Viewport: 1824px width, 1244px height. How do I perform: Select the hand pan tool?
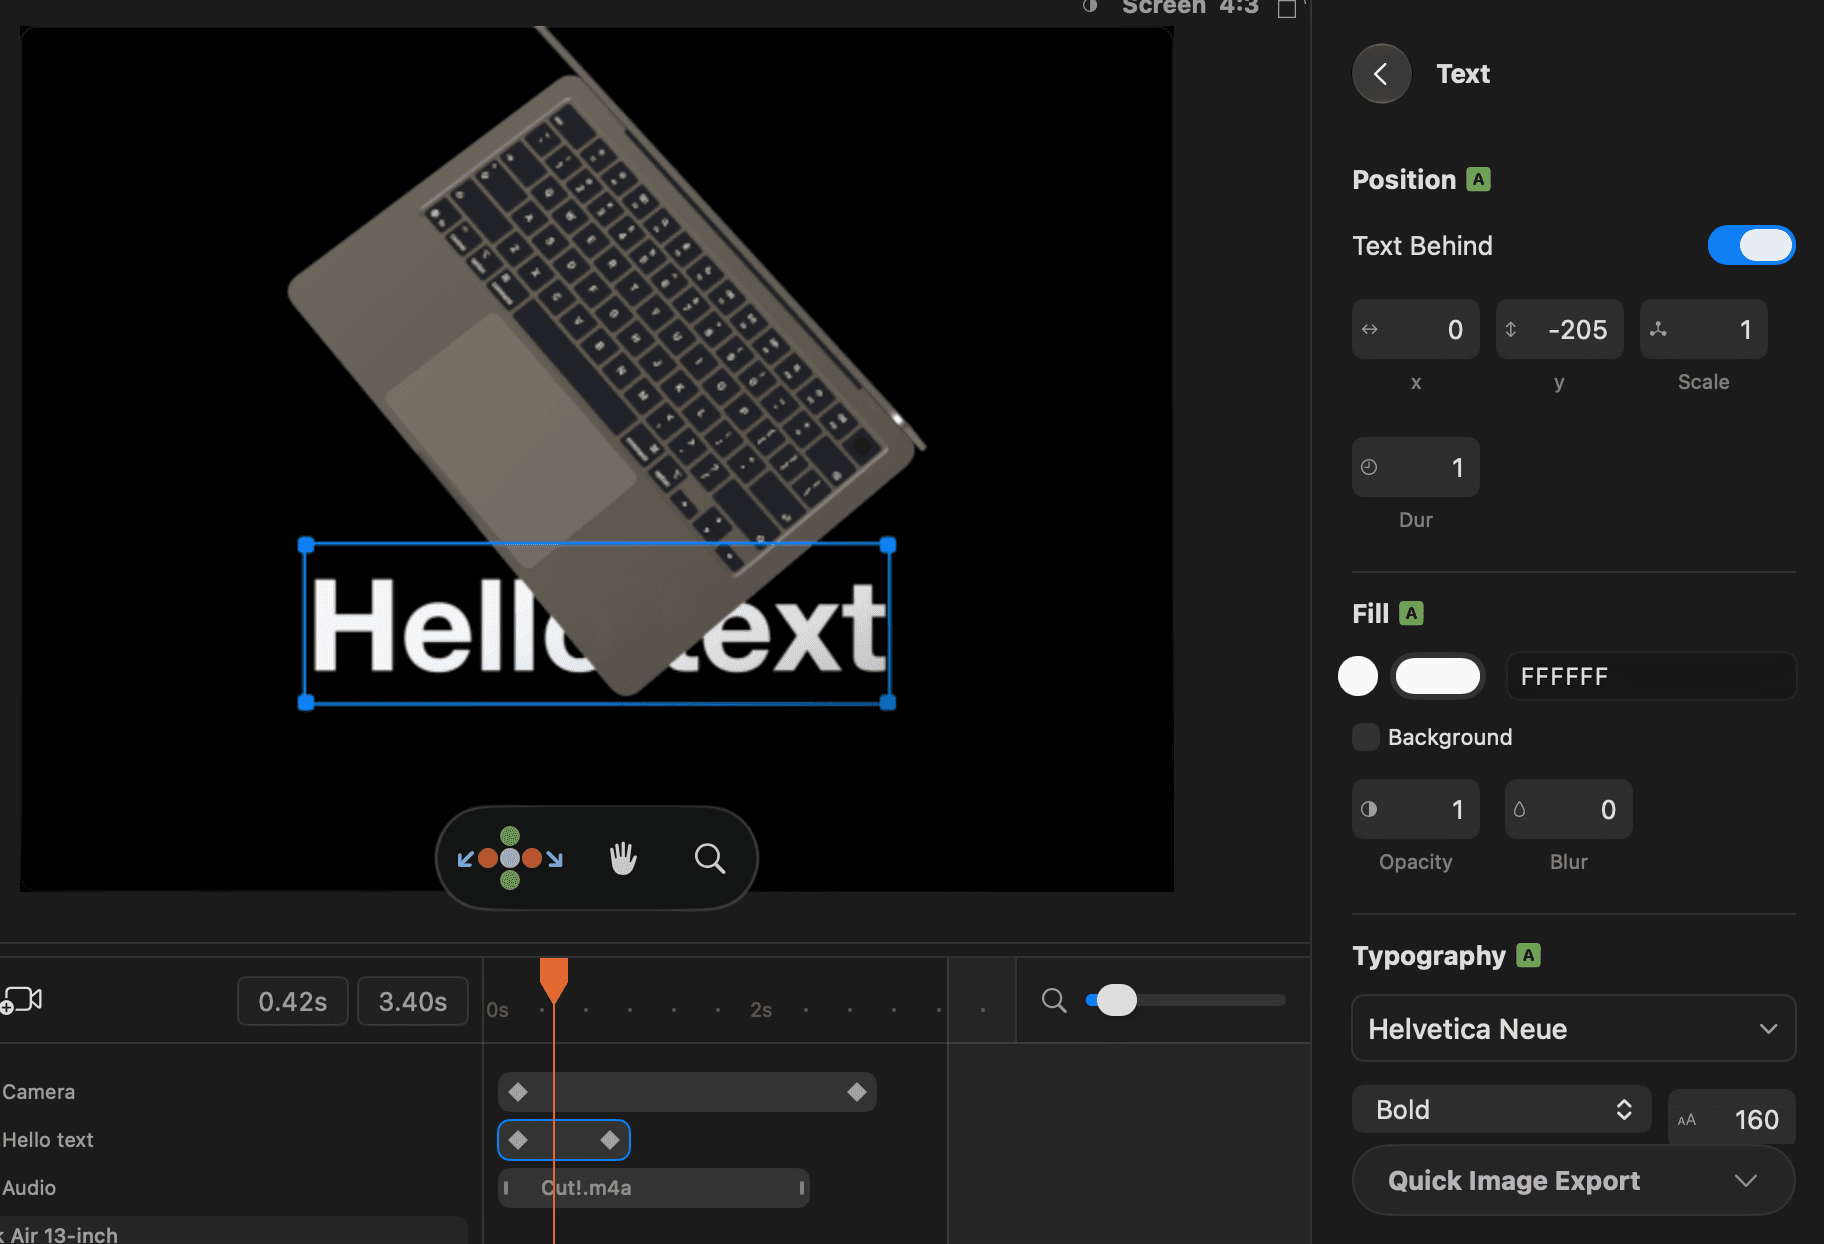click(623, 858)
